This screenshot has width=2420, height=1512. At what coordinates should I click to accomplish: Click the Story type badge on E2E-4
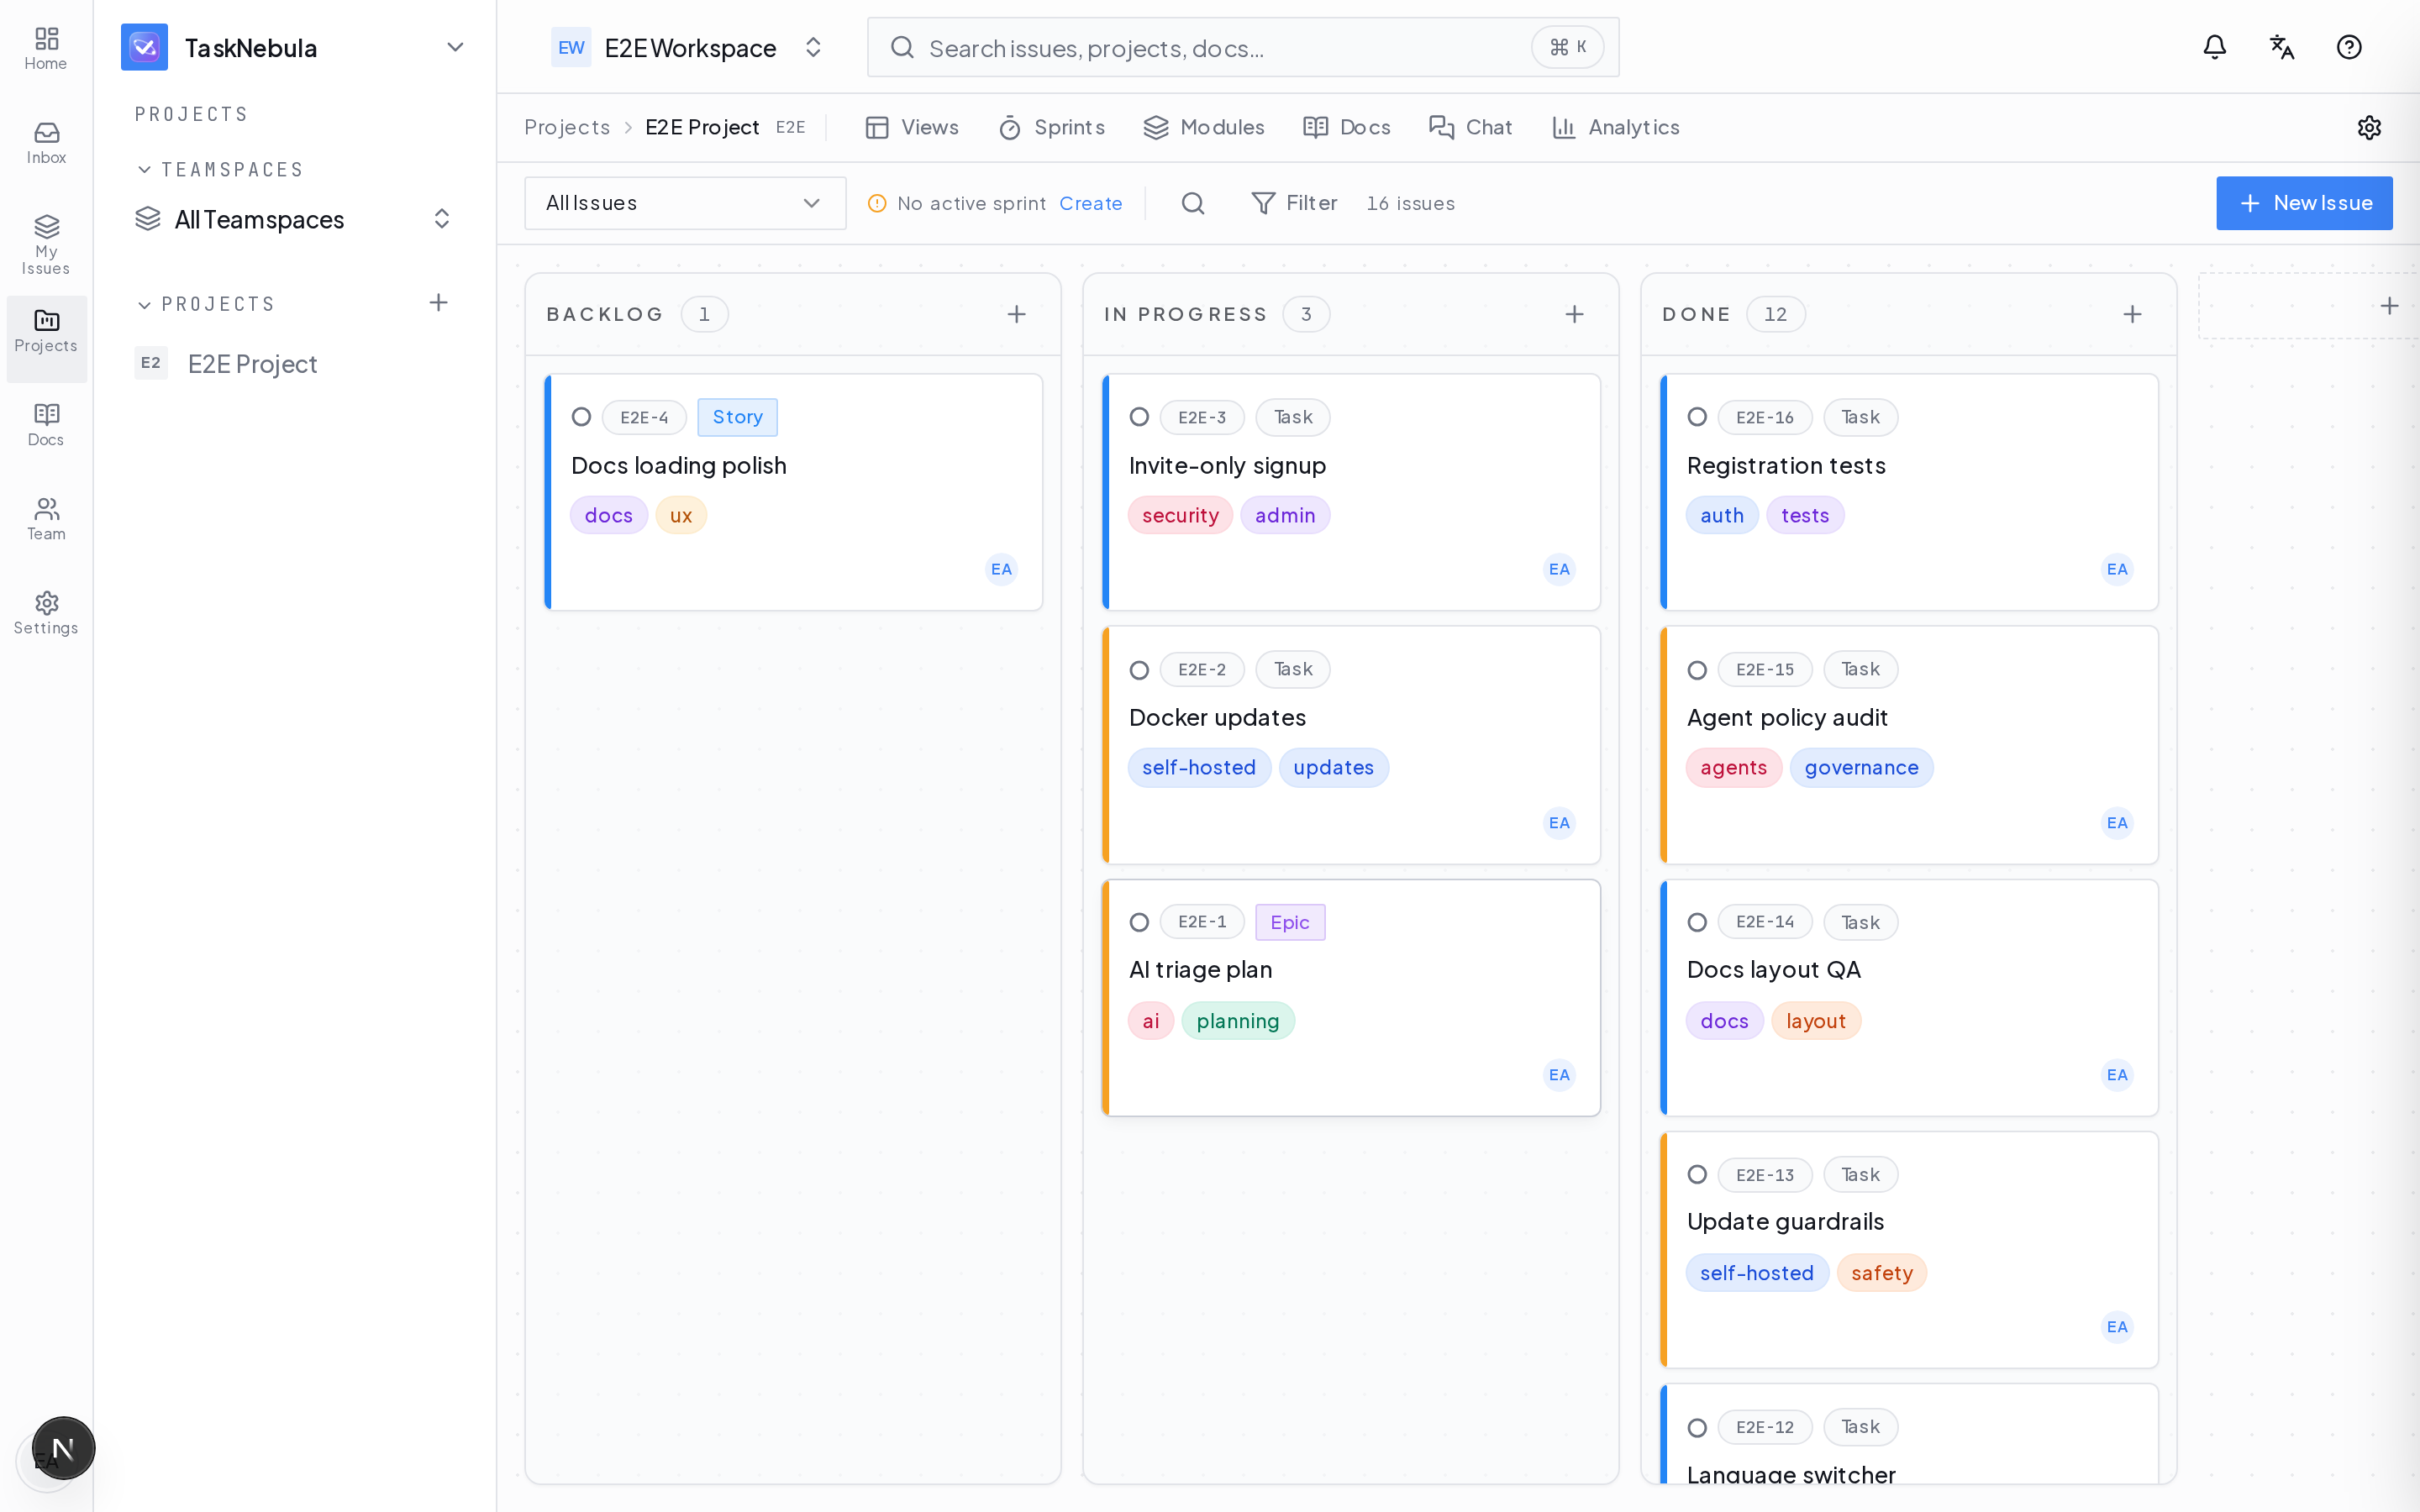pyautogui.click(x=737, y=417)
